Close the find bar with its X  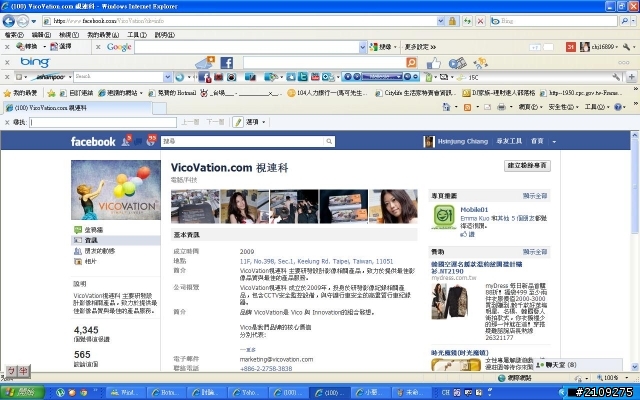coord(7,122)
